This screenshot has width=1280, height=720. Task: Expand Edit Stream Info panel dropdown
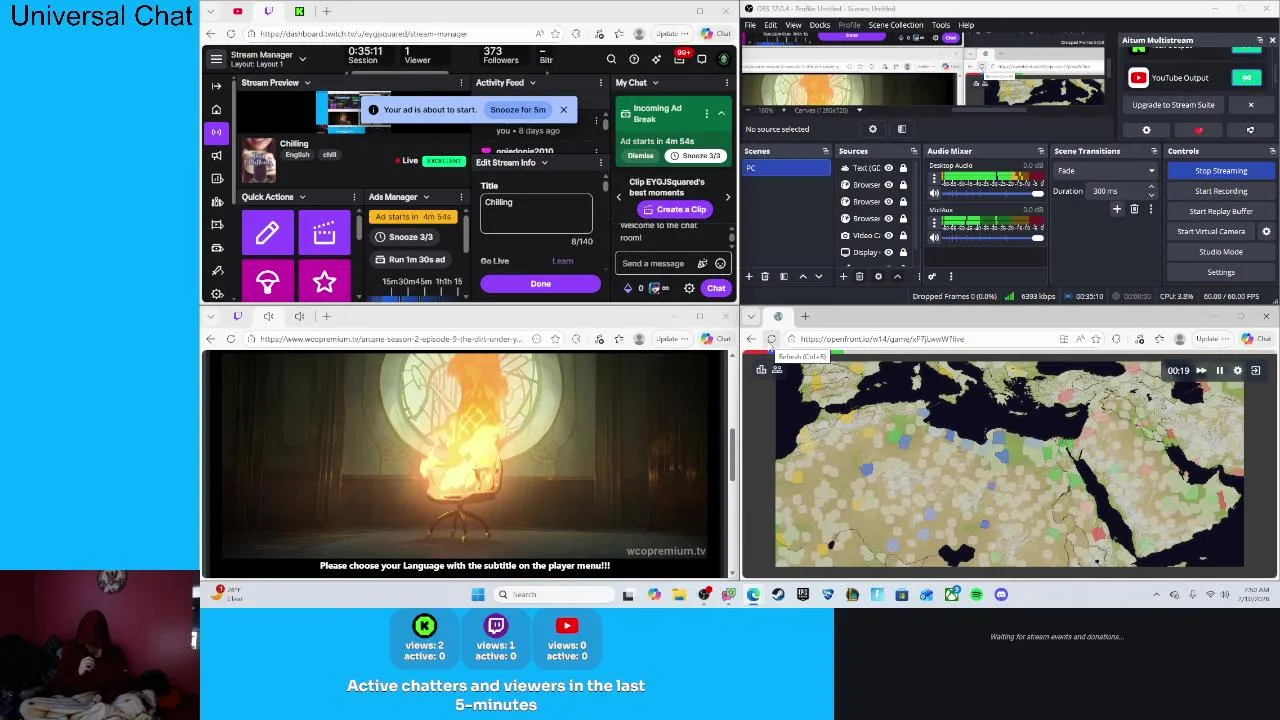[544, 162]
